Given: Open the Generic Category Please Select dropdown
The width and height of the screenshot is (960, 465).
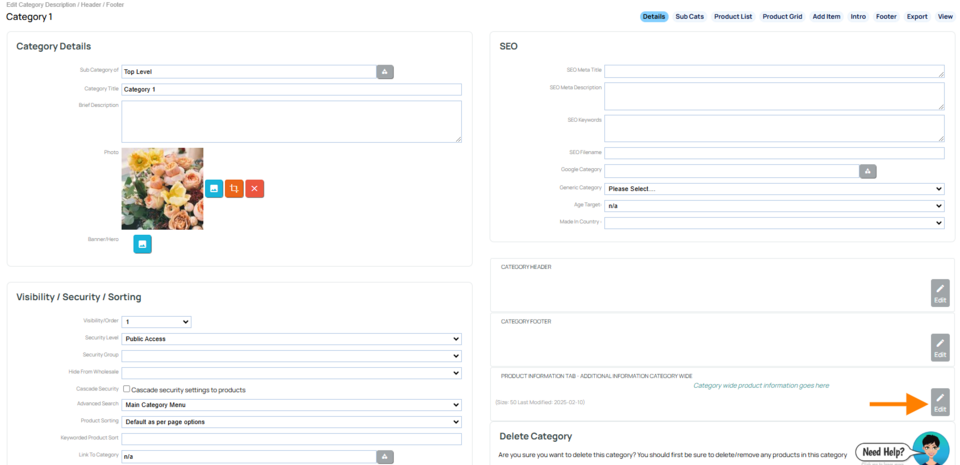Looking at the screenshot, I should pos(774,189).
